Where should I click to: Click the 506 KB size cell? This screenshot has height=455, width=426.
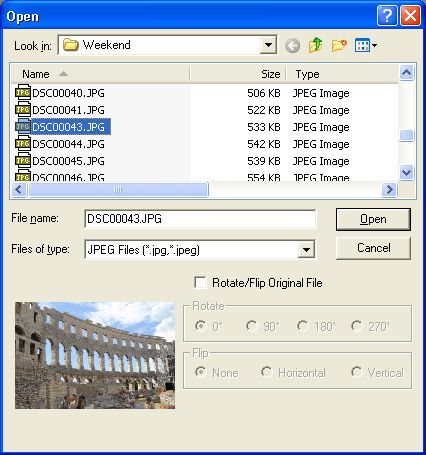264,93
